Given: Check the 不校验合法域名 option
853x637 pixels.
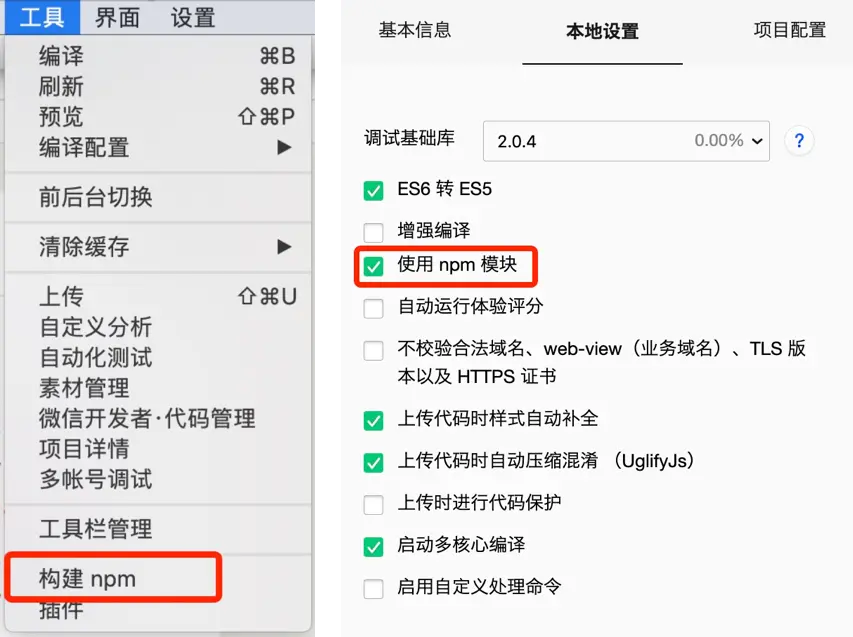Looking at the screenshot, I should click(x=373, y=350).
